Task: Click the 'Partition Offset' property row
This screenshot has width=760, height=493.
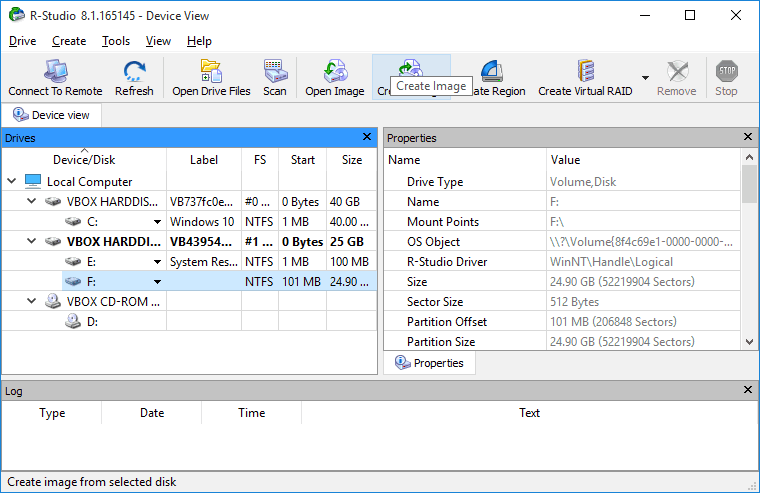Action: [x=562, y=322]
